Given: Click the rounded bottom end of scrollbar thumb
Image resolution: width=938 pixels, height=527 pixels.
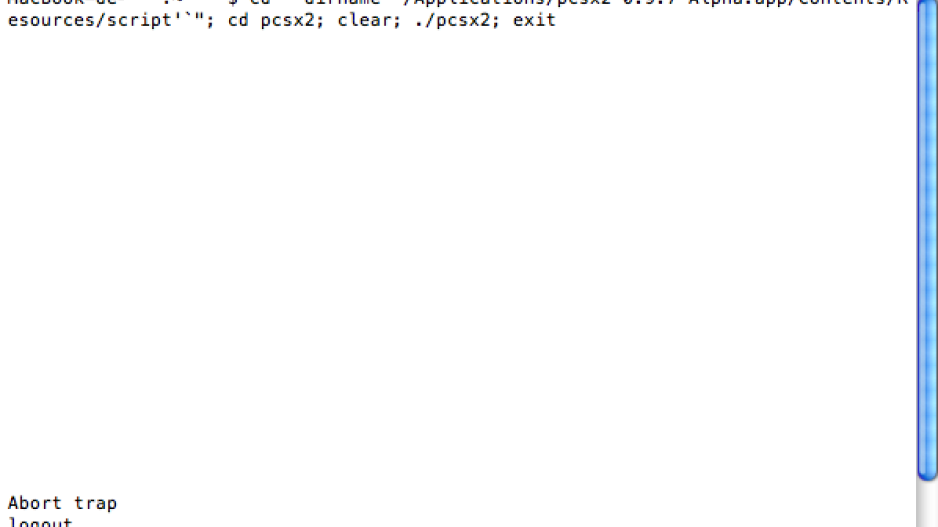Looking at the screenshot, I should click(x=927, y=473).
